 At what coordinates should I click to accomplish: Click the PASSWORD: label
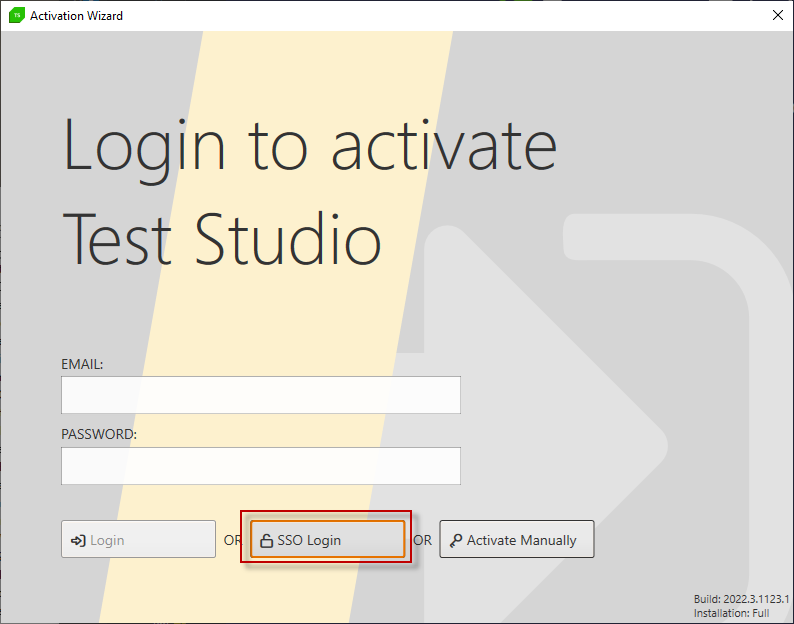click(99, 434)
